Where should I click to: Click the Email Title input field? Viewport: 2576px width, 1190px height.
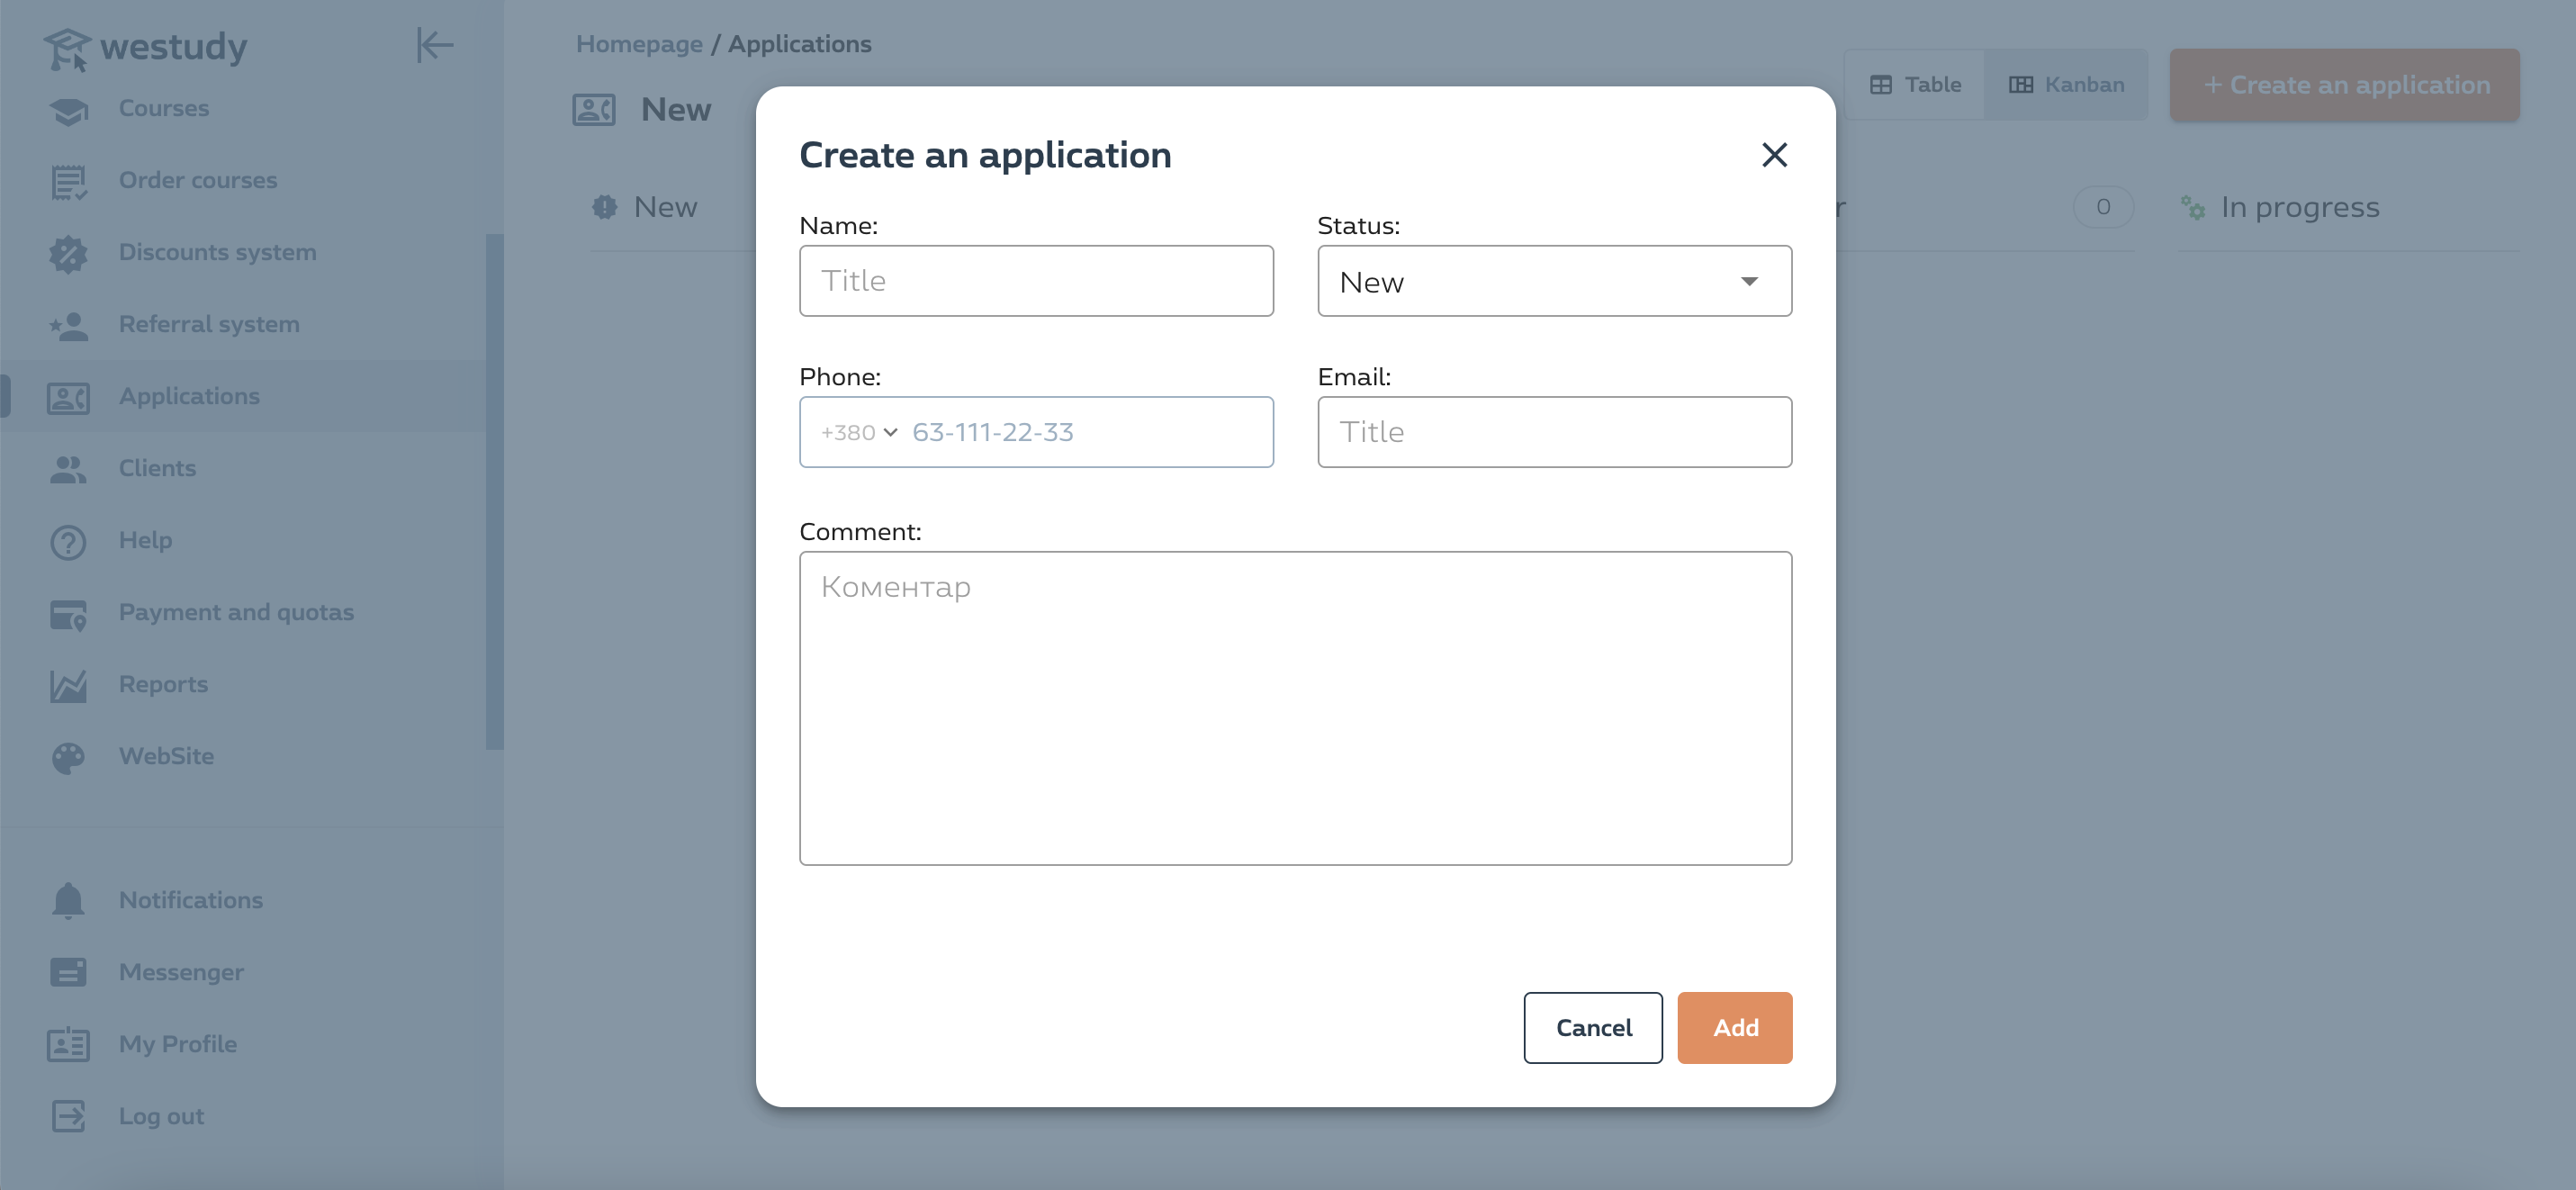tap(1554, 432)
